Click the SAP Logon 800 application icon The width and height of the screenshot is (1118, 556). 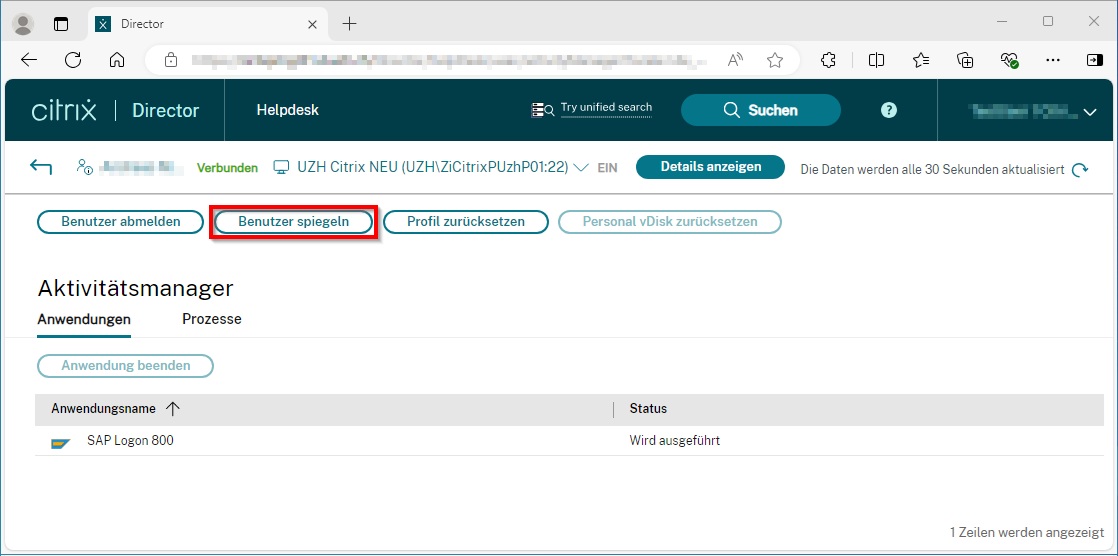pyautogui.click(x=61, y=442)
